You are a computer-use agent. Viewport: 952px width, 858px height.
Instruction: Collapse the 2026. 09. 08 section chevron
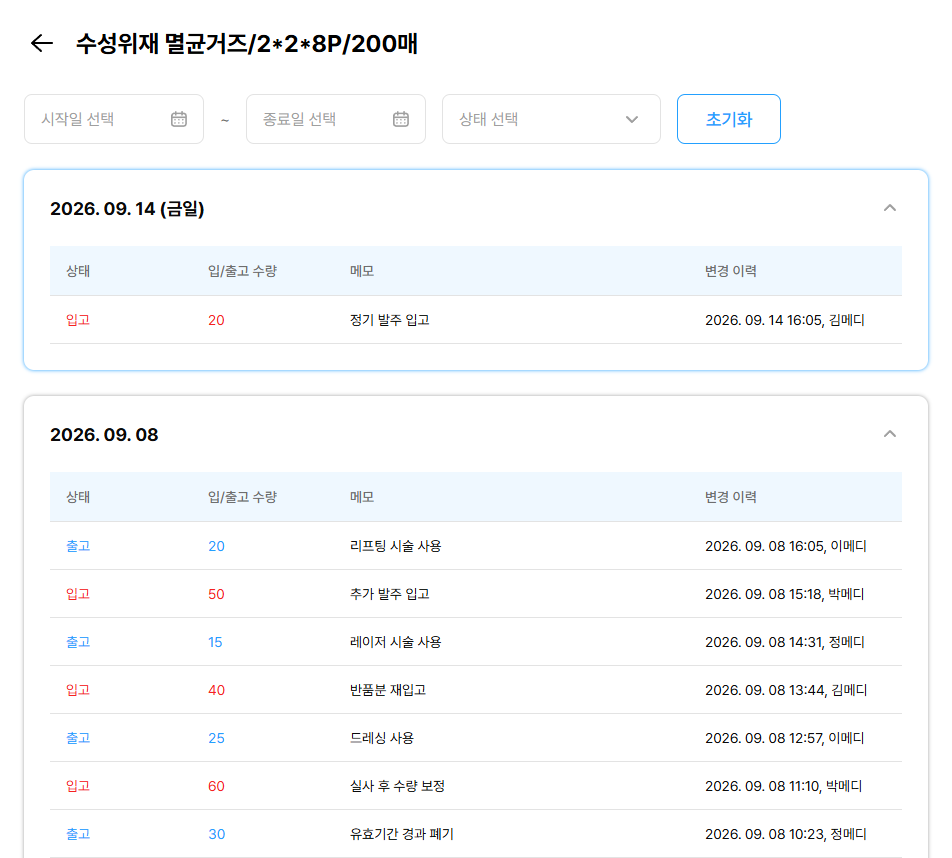[x=889, y=434]
